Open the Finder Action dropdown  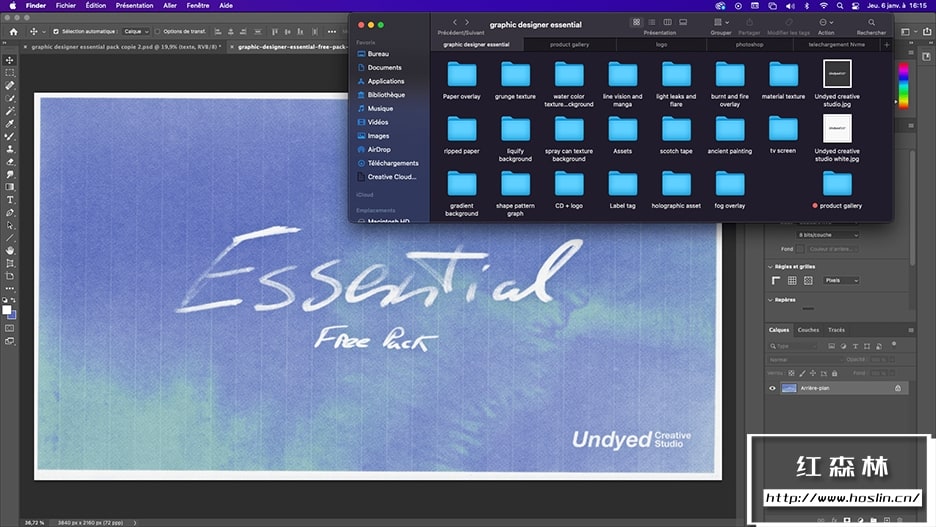coord(826,22)
